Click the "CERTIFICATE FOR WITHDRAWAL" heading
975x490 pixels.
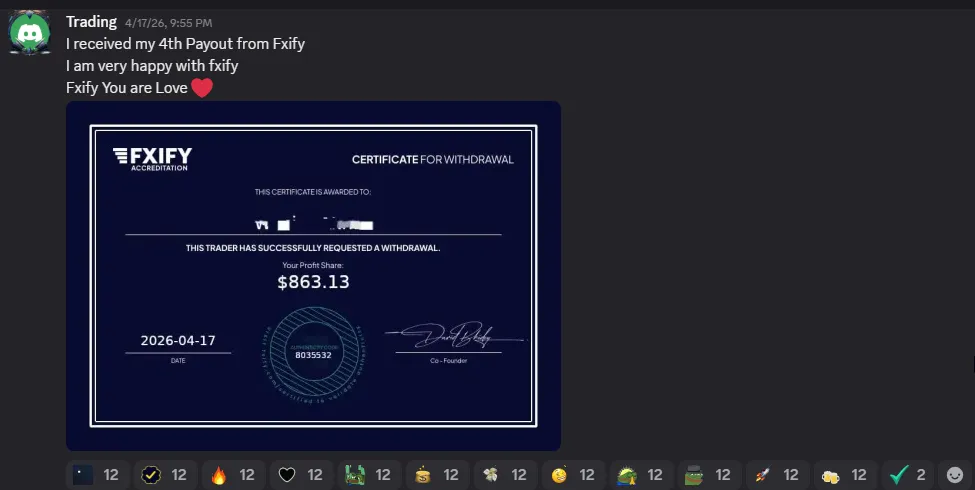(433, 160)
